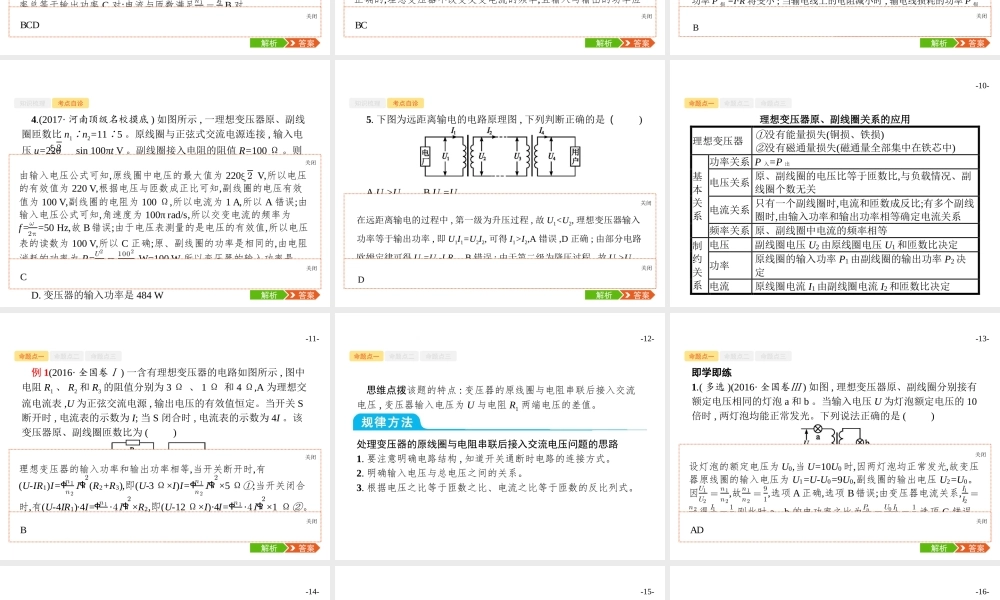The width and height of the screenshot is (1000, 600).
Task: Select 命题点二 tab on slide 13
Action: tap(737, 356)
